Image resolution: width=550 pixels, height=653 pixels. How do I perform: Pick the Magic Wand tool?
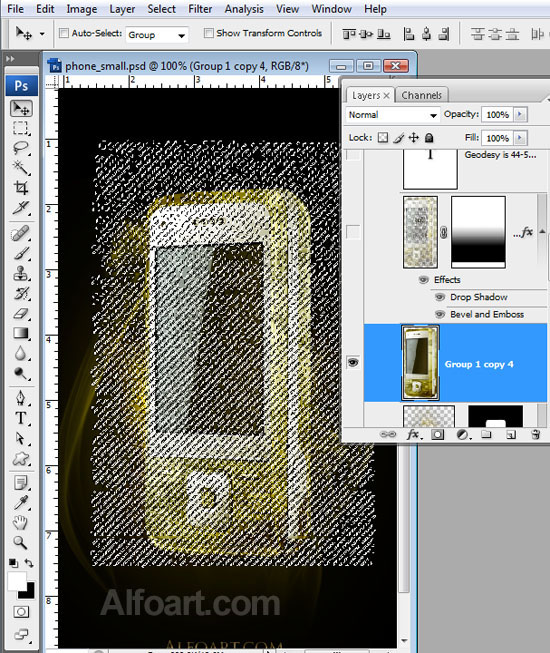tap(20, 168)
